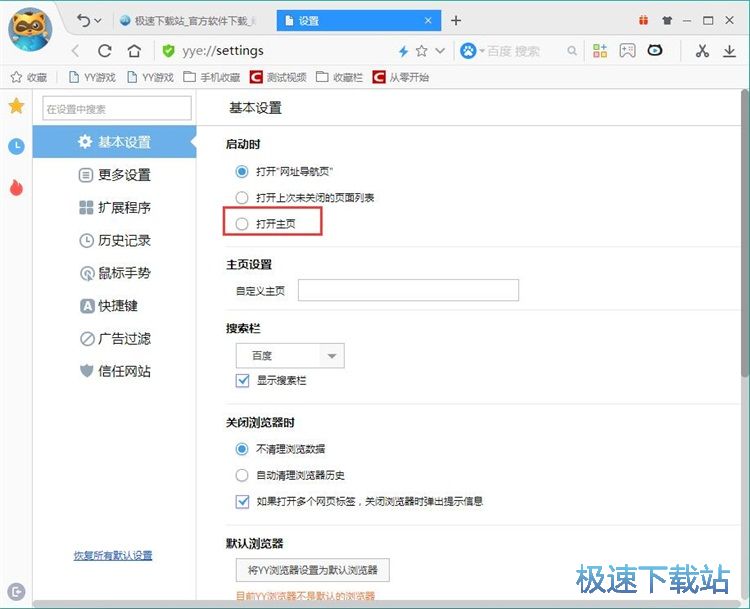
Task: Switch to the 极速下载站 tab
Action: pyautogui.click(x=188, y=21)
